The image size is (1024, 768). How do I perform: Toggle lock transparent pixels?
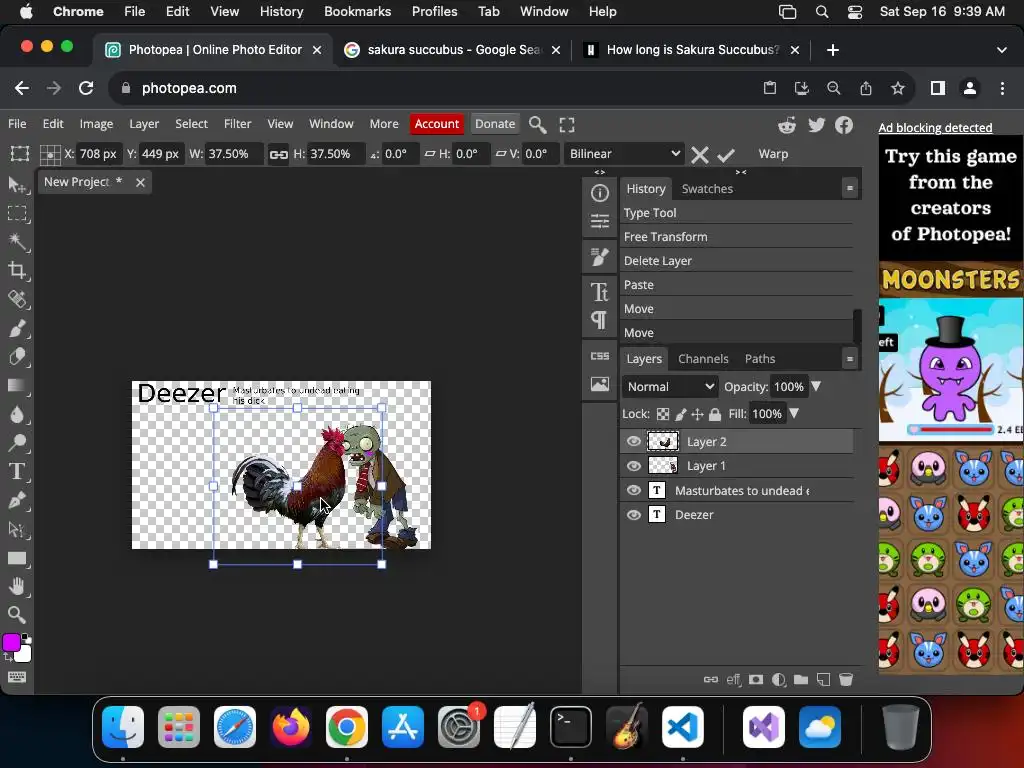point(663,414)
